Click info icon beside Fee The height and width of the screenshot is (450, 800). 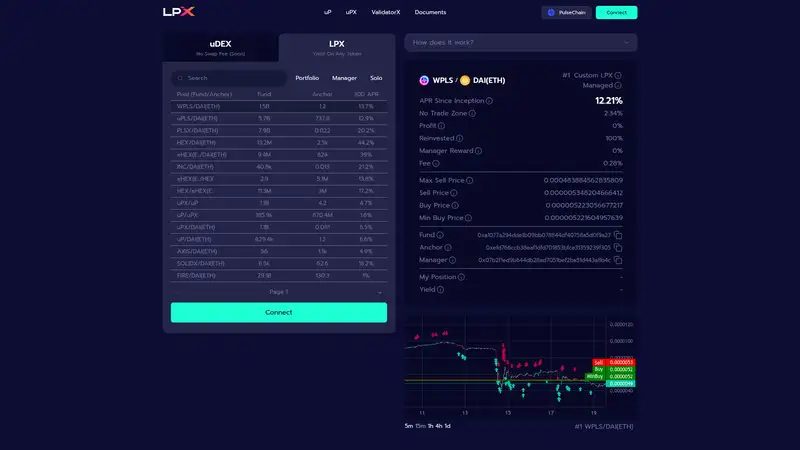click(x=436, y=163)
